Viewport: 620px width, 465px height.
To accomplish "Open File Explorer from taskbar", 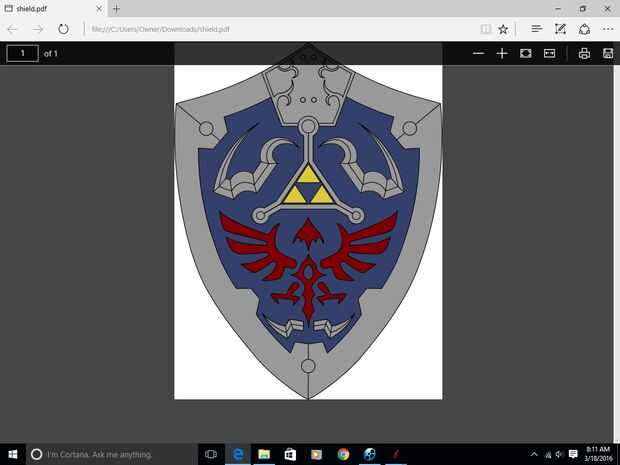I will (264, 454).
